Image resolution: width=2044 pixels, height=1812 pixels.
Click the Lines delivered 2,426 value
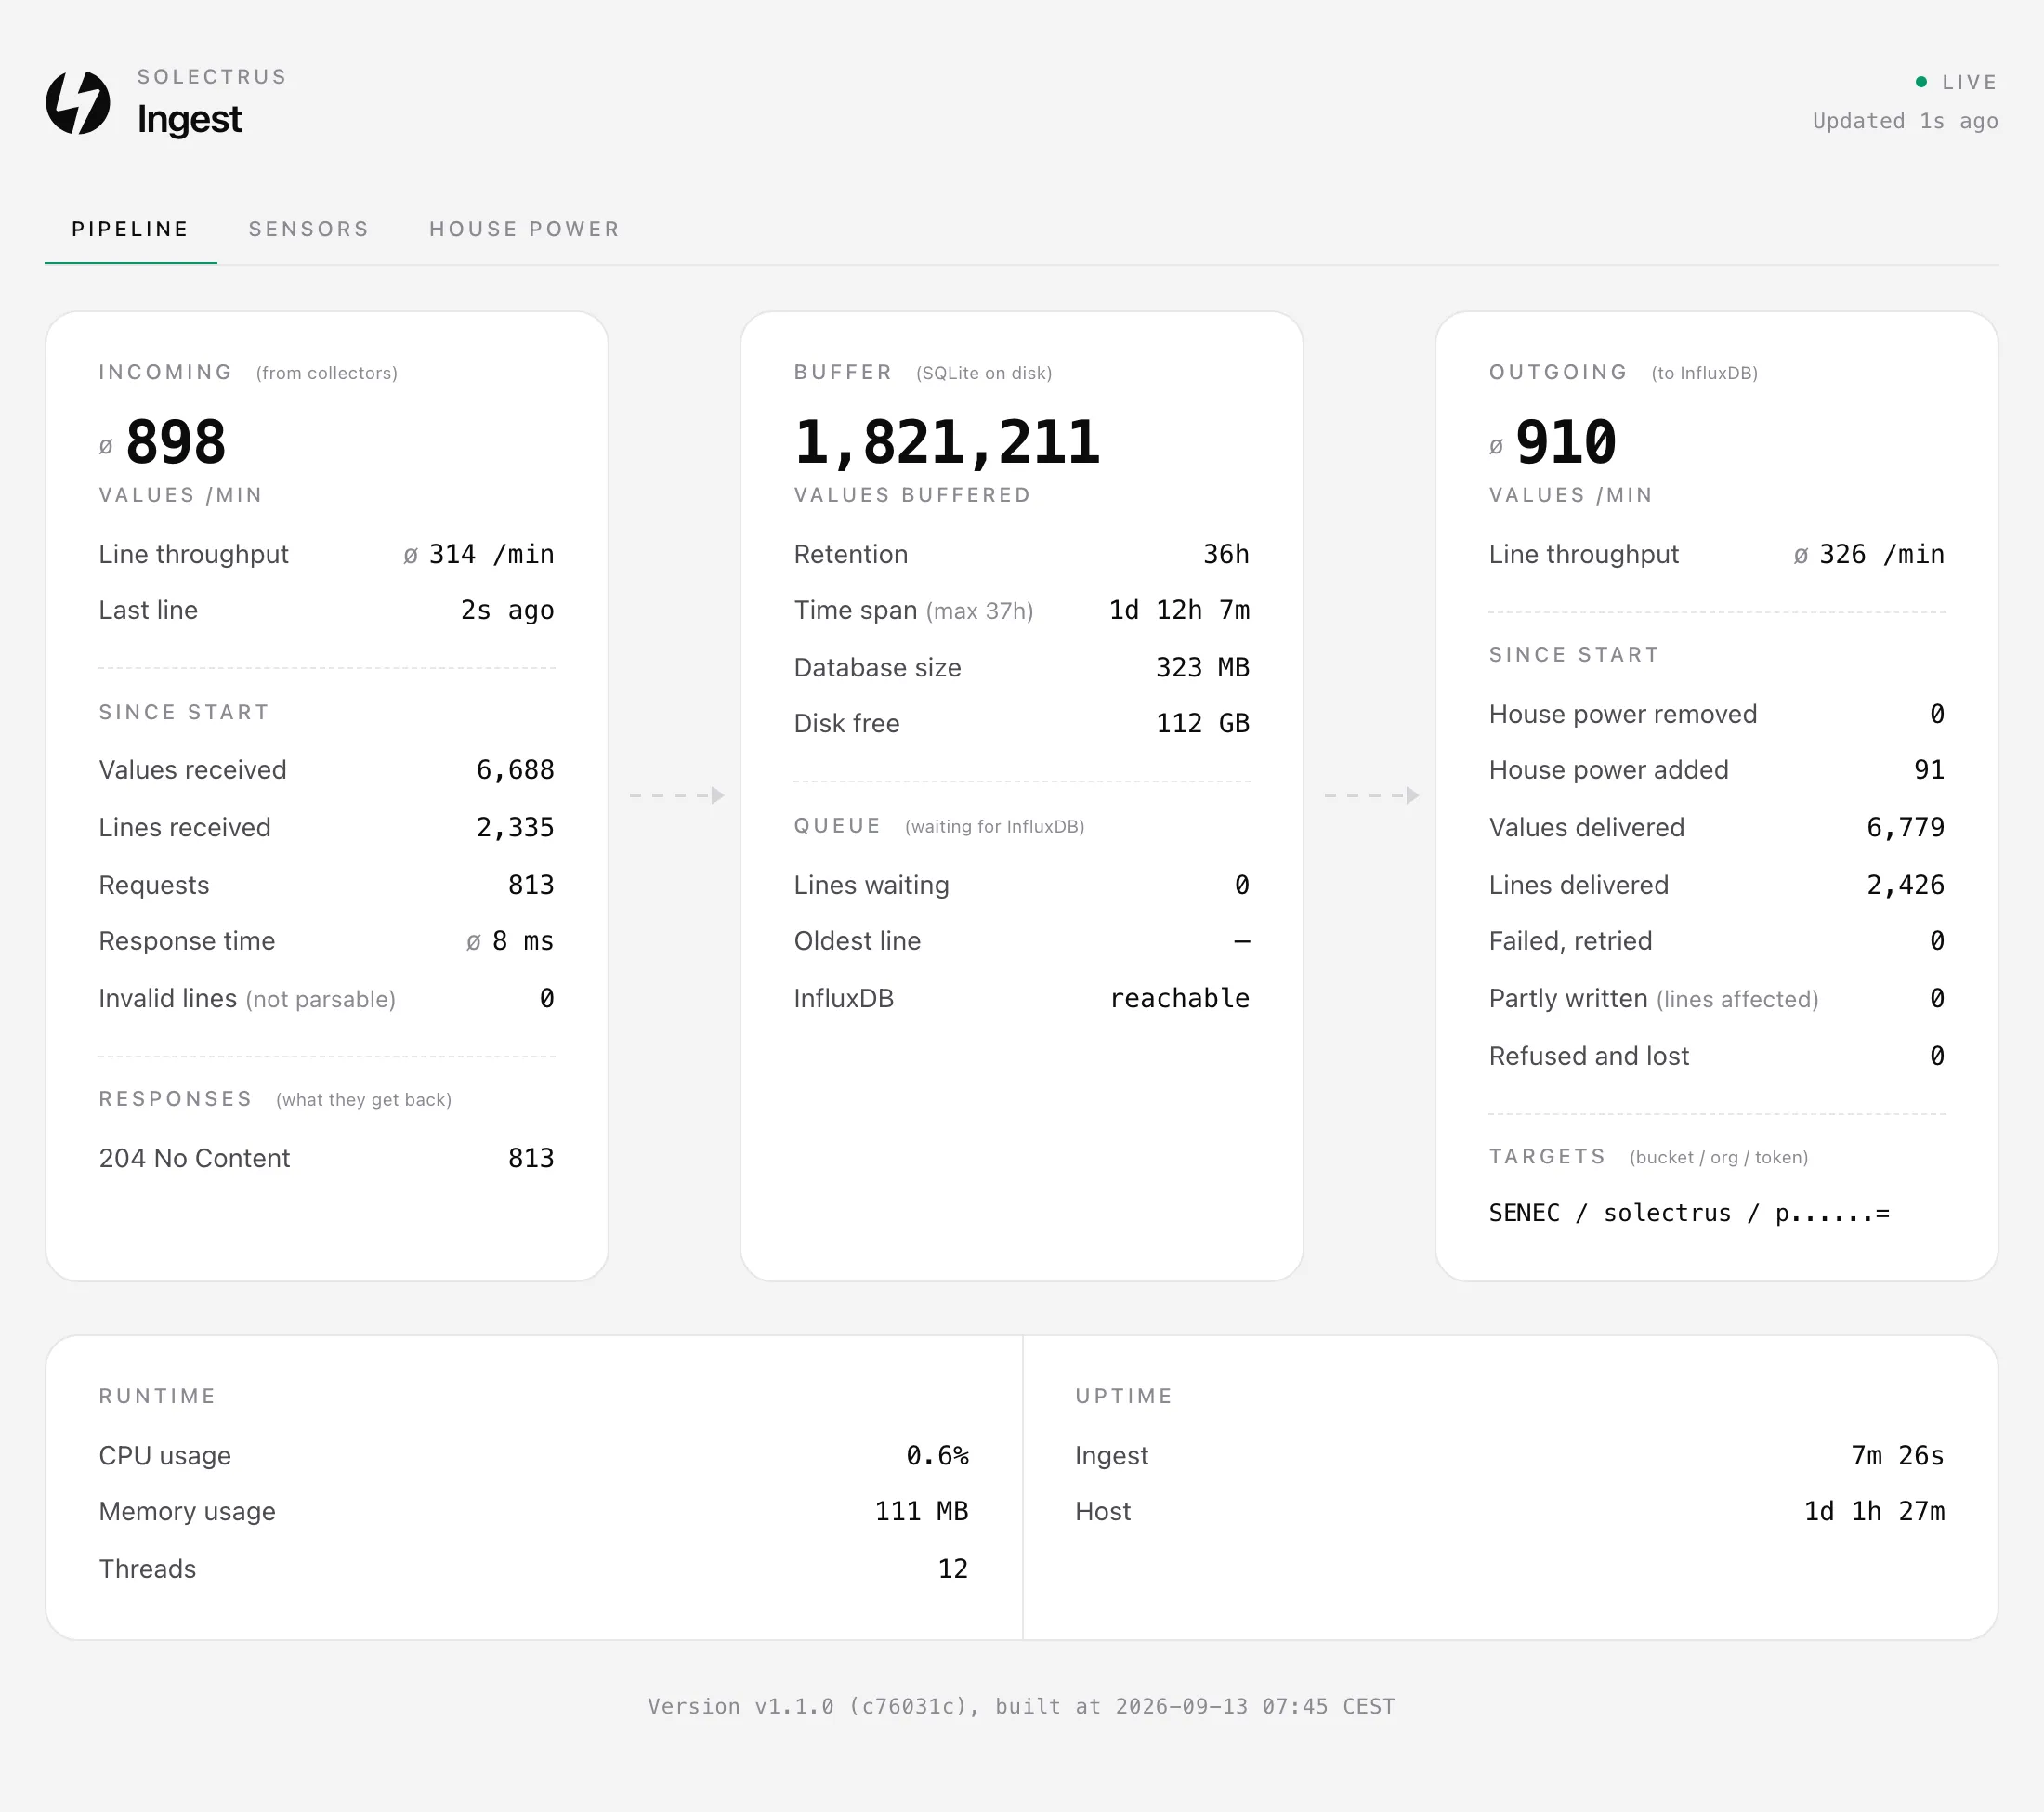1905,885
